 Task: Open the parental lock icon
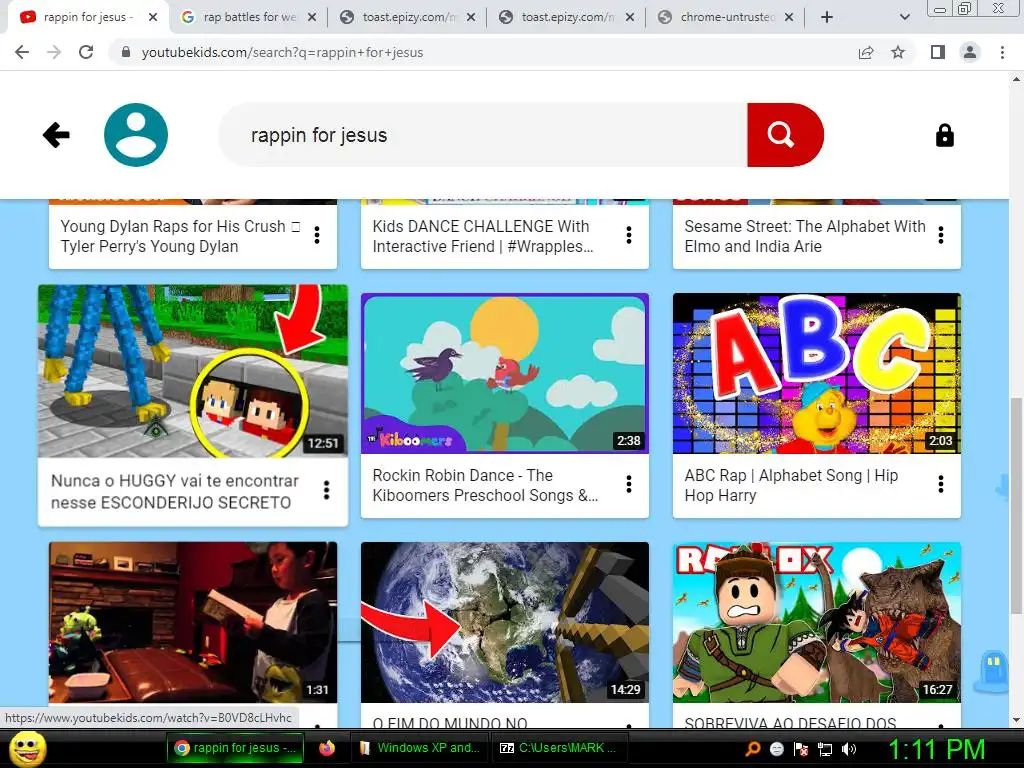(x=944, y=135)
